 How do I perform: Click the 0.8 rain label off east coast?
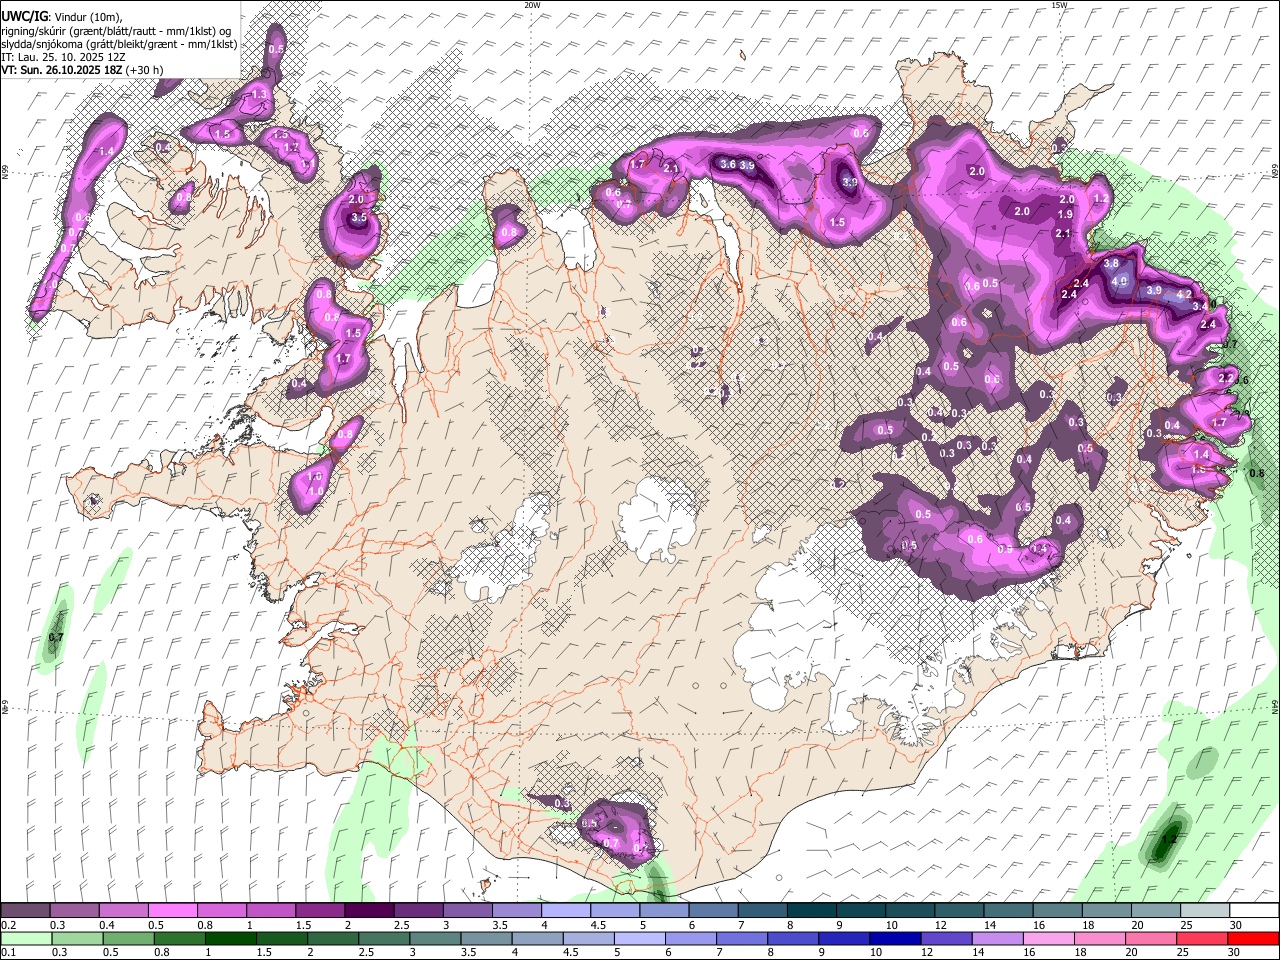click(x=1257, y=473)
